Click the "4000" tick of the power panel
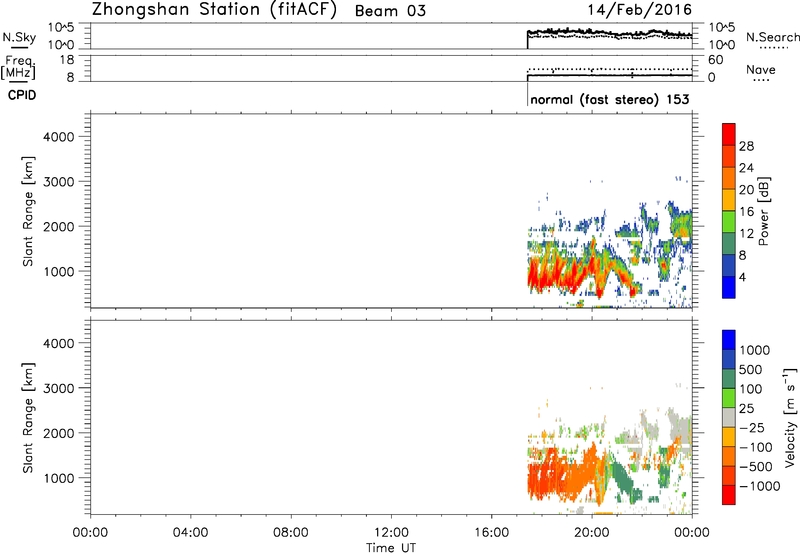Screen dimensions: 800x554 click(x=59, y=137)
